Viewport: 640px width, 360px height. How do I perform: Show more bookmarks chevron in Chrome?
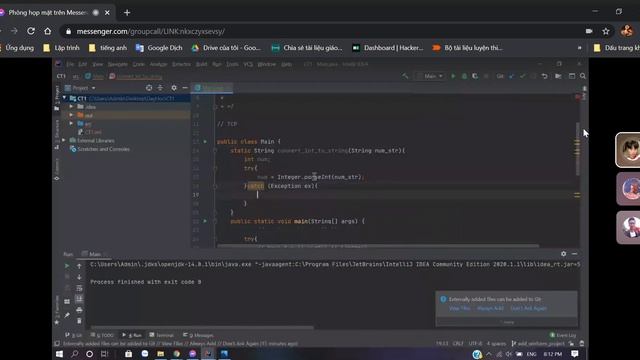(580, 48)
